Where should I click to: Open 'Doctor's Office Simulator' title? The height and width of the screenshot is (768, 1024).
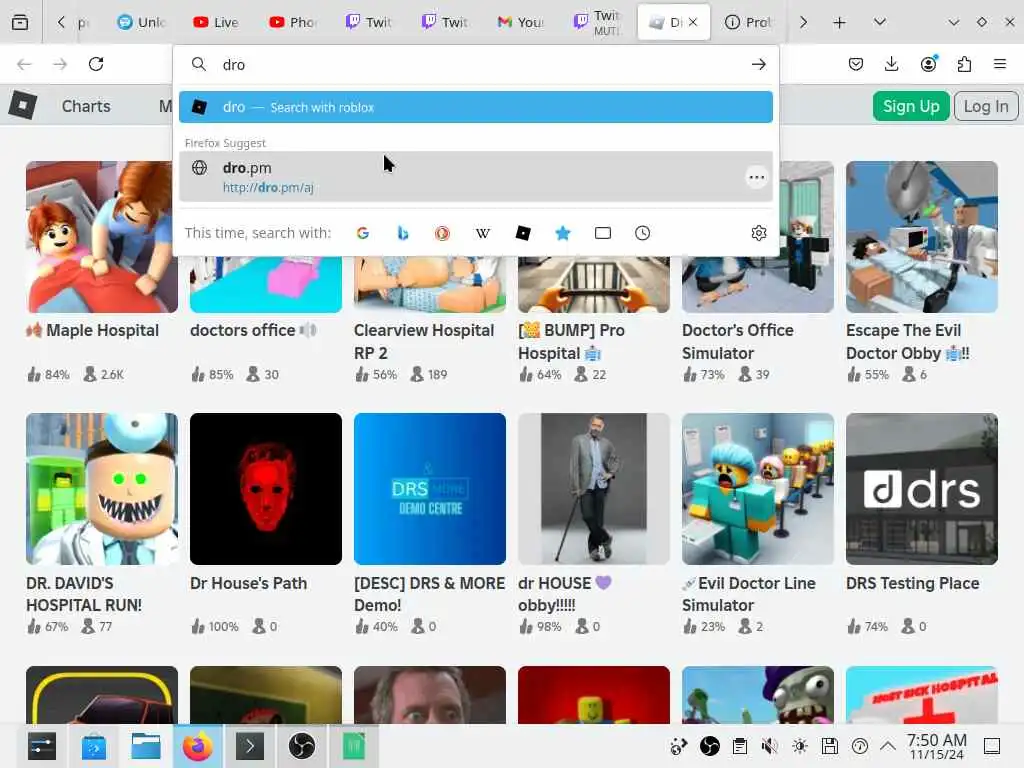click(738, 342)
